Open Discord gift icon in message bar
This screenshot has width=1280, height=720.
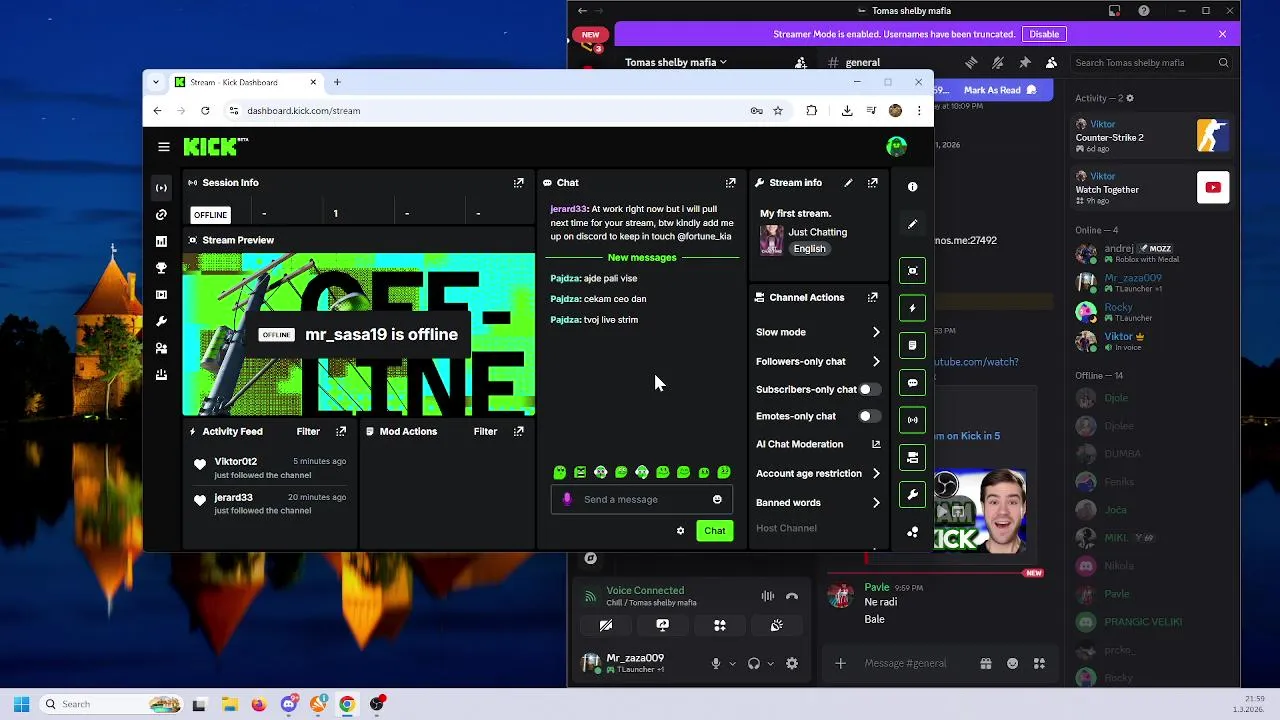tap(986, 663)
